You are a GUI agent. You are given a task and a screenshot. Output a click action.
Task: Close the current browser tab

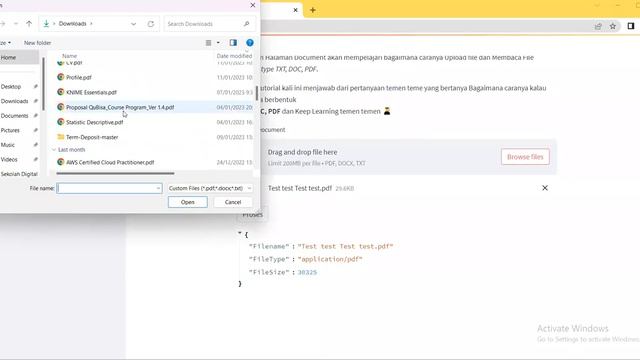point(296,10)
